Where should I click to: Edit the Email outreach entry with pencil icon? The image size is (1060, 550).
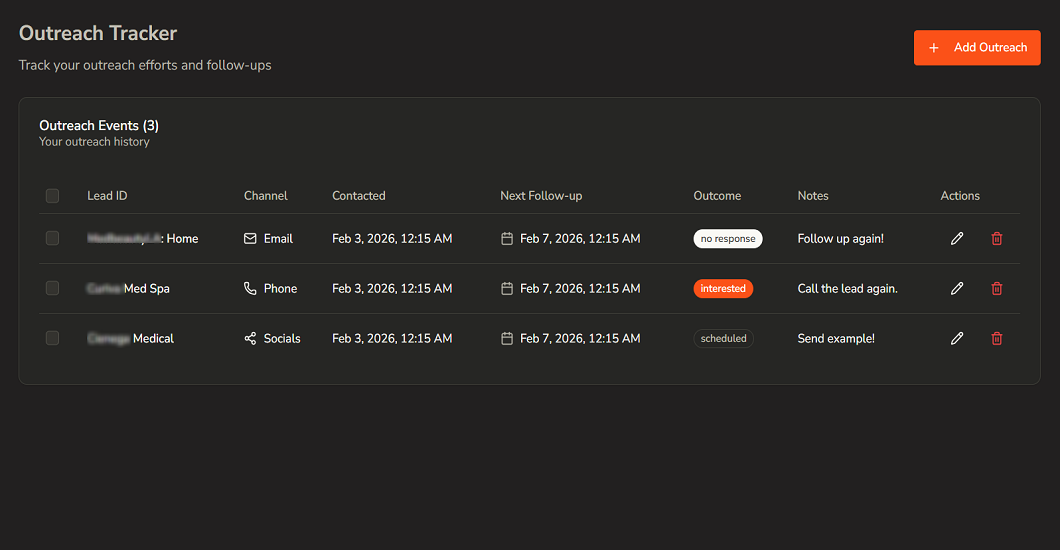[x=957, y=238]
